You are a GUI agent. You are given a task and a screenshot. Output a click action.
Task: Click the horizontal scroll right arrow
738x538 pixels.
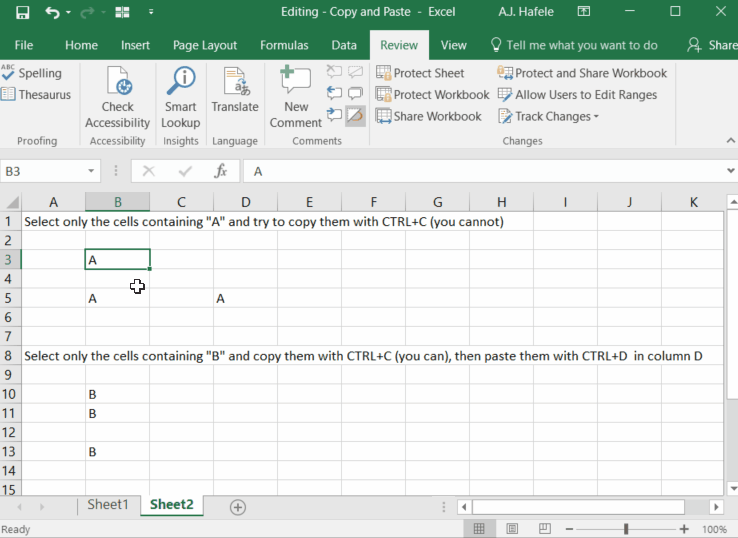point(716,507)
